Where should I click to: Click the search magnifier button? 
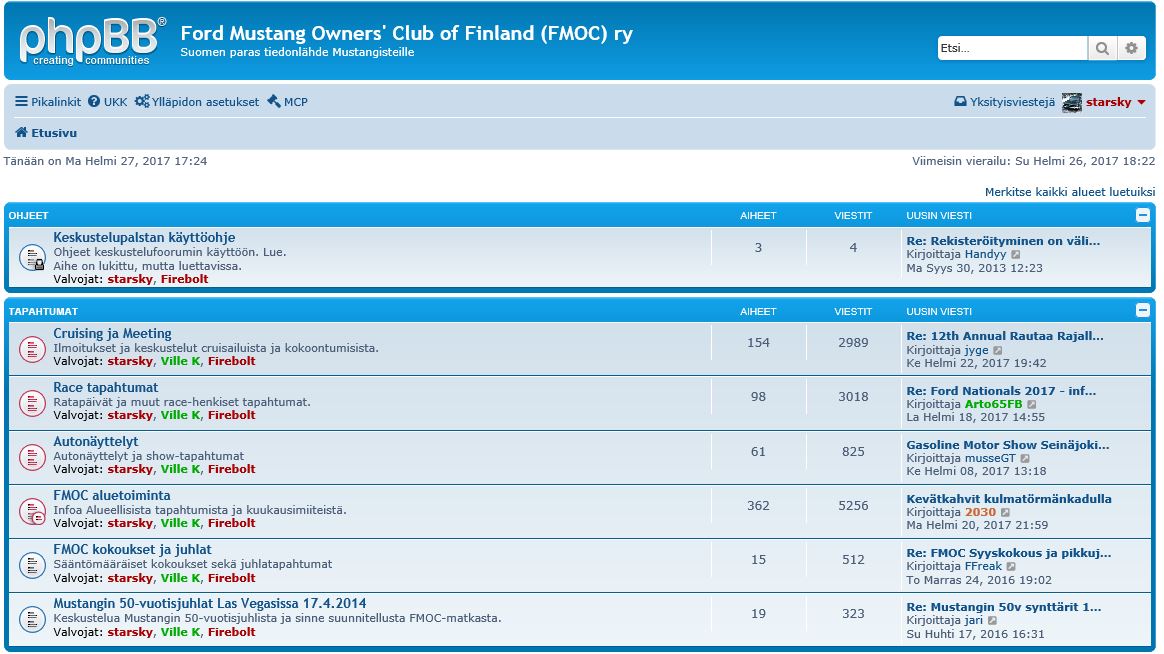point(1102,48)
